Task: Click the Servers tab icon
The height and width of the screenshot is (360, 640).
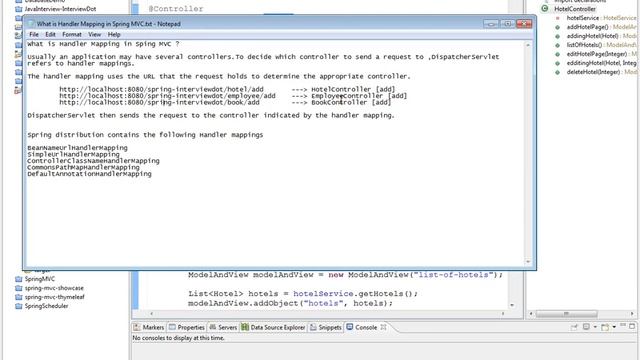Action: click(213, 327)
